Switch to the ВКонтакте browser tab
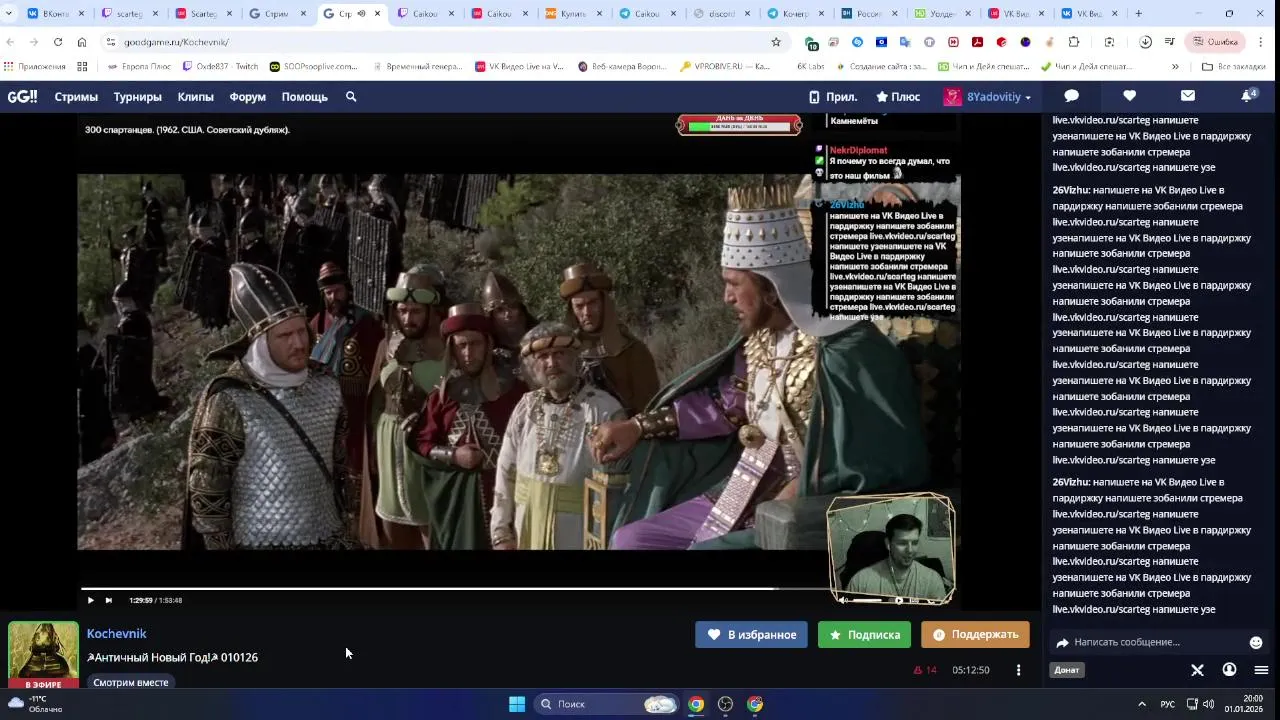The image size is (1280, 720). coord(55,14)
